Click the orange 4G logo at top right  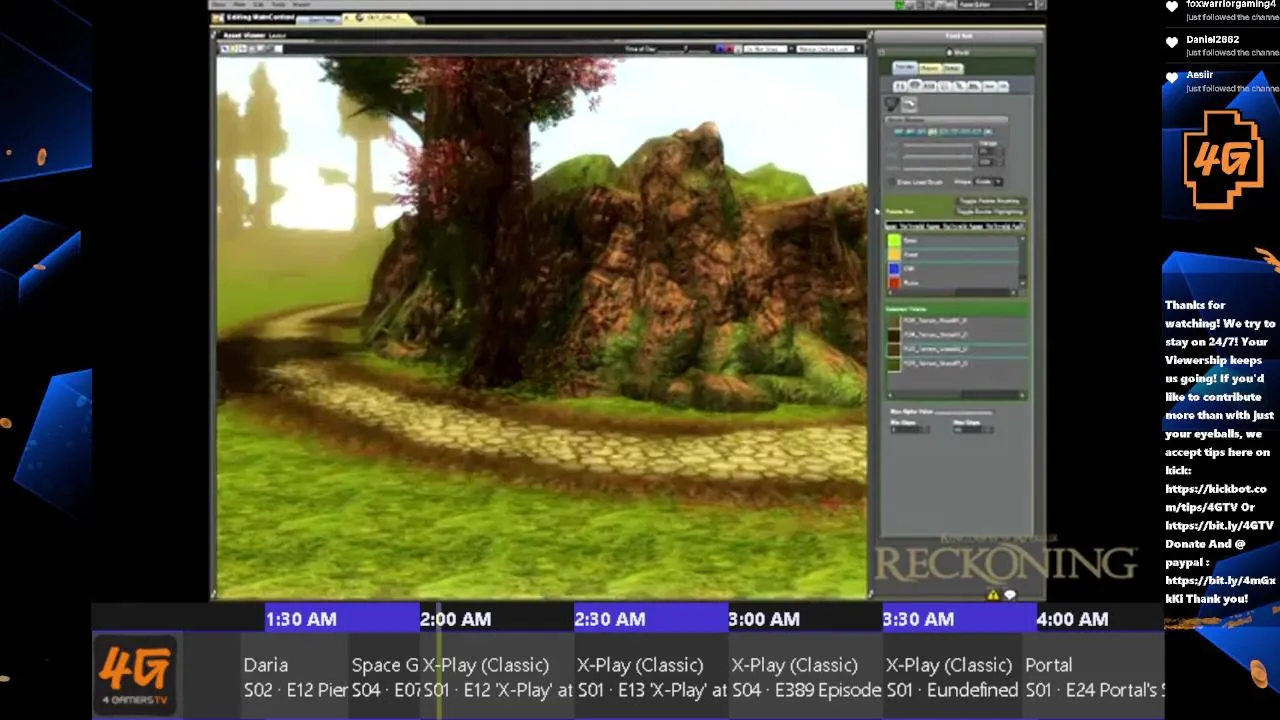pyautogui.click(x=1222, y=160)
